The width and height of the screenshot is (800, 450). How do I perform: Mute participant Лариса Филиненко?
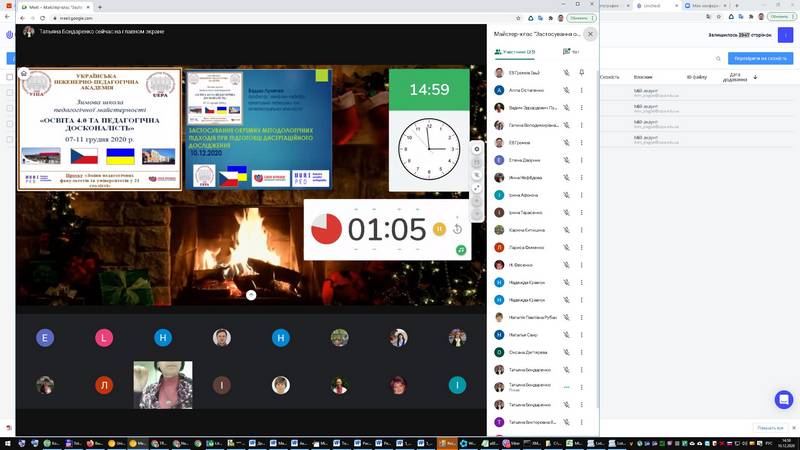[566, 247]
